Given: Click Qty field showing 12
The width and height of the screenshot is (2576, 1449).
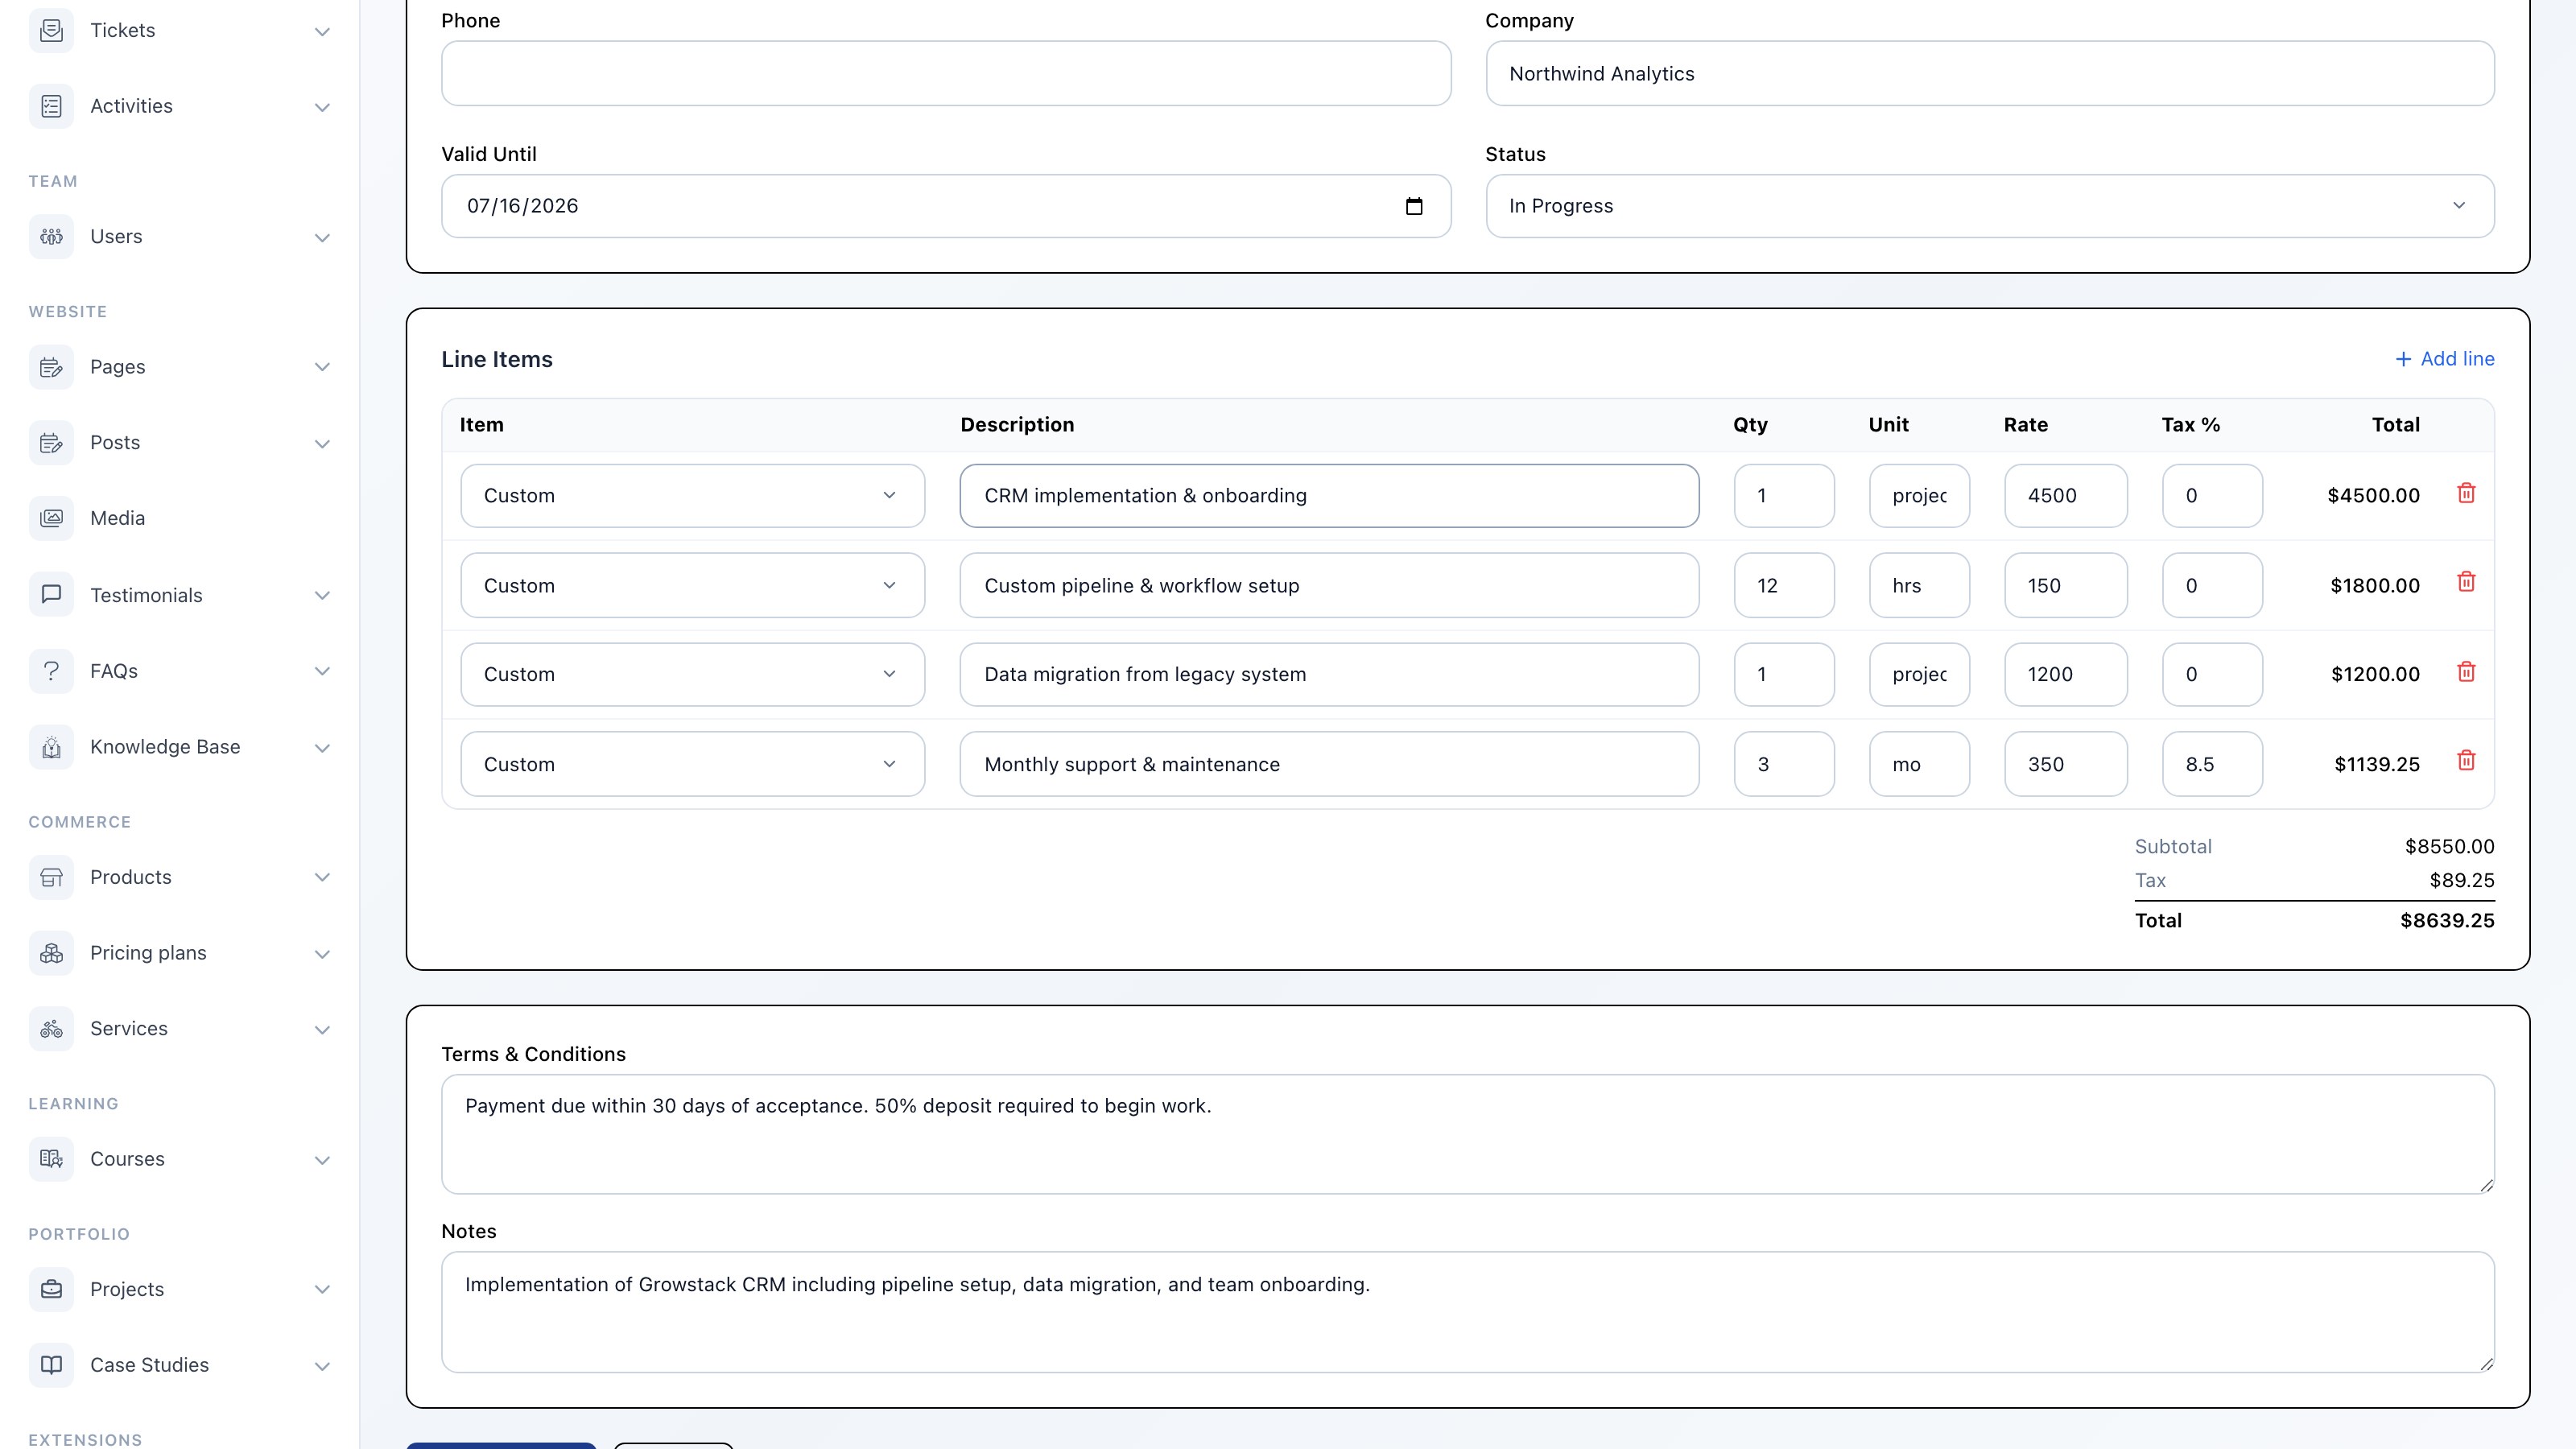Looking at the screenshot, I should 1784,585.
